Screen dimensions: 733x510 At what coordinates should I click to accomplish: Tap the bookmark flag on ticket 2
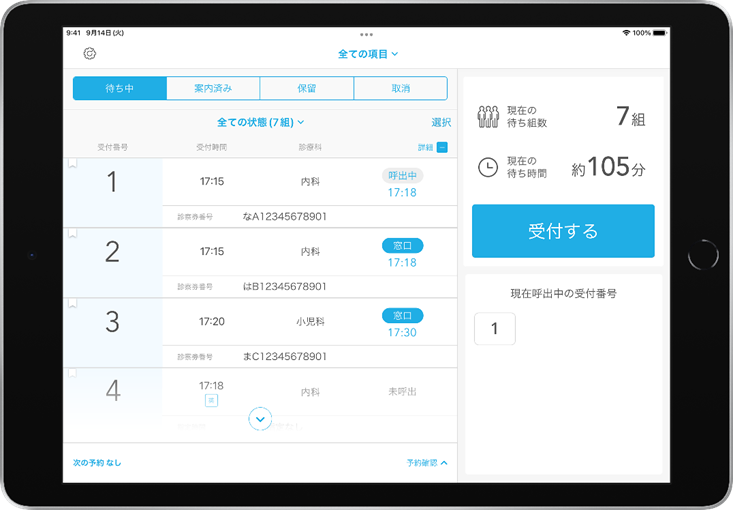(x=72, y=233)
